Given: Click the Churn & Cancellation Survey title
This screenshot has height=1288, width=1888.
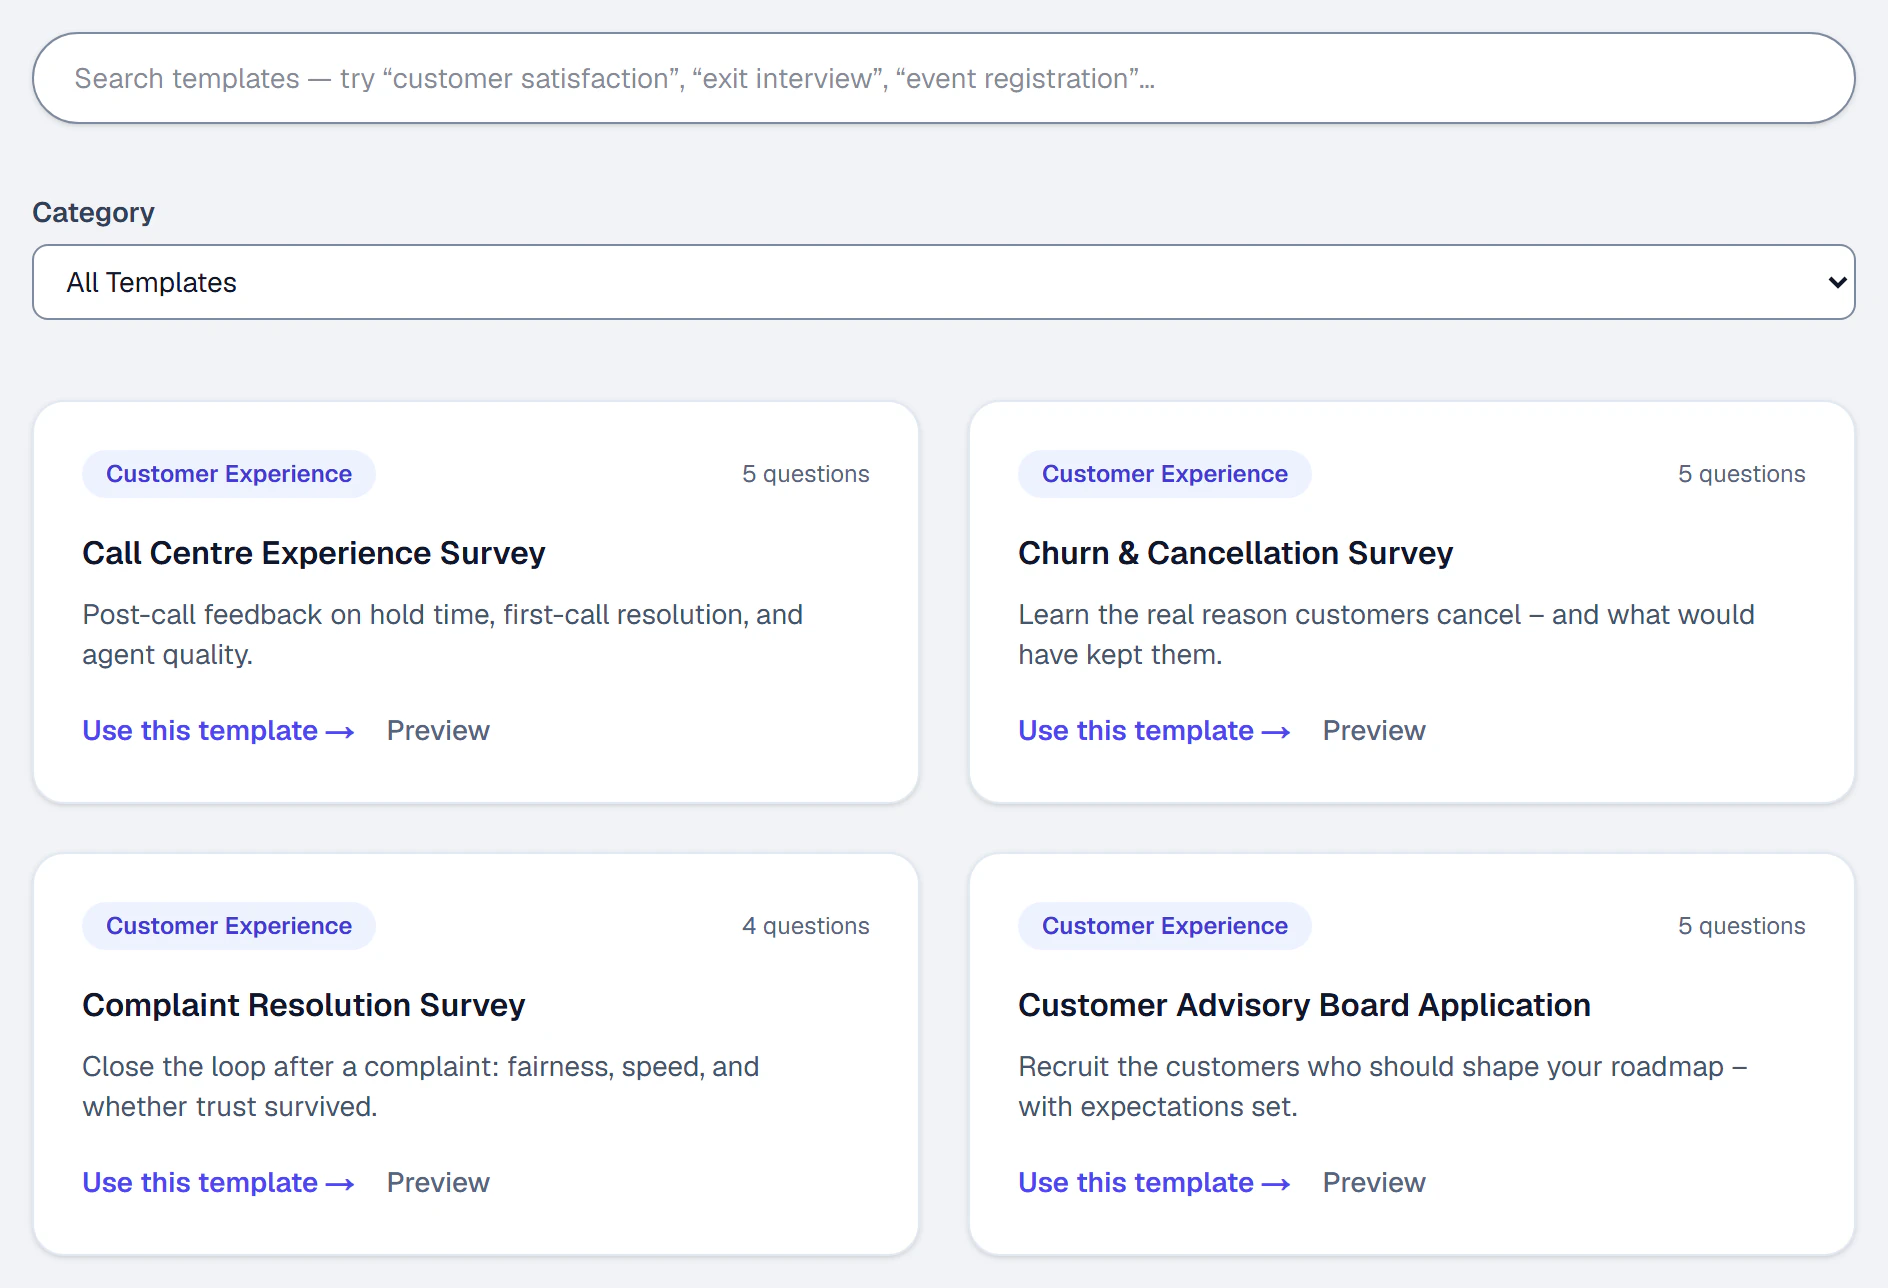Looking at the screenshot, I should coord(1235,553).
